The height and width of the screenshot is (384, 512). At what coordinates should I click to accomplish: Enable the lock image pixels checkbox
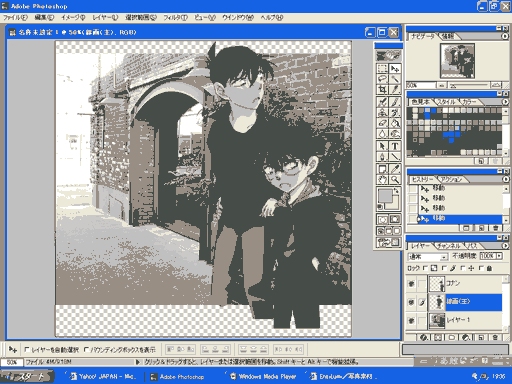[x=444, y=268]
